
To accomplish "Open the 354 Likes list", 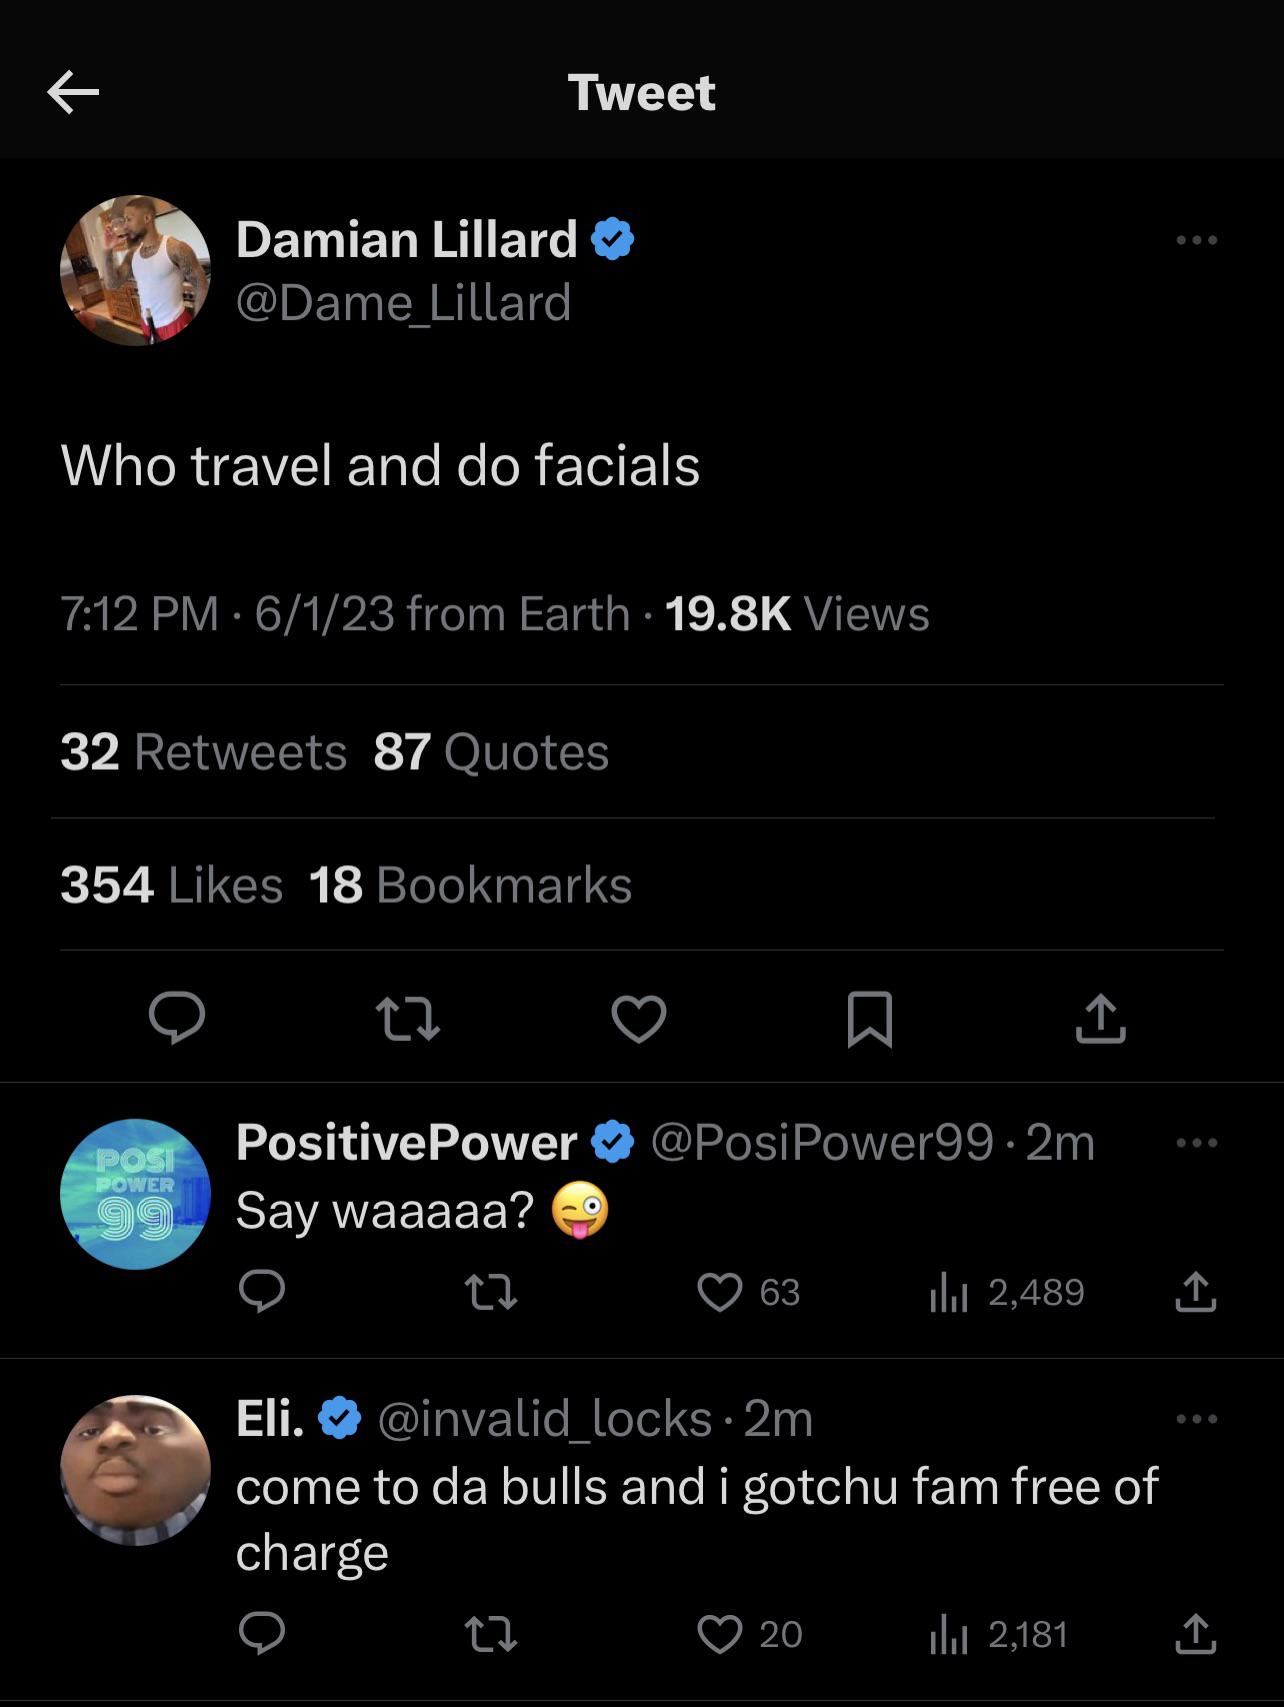I will [x=171, y=885].
